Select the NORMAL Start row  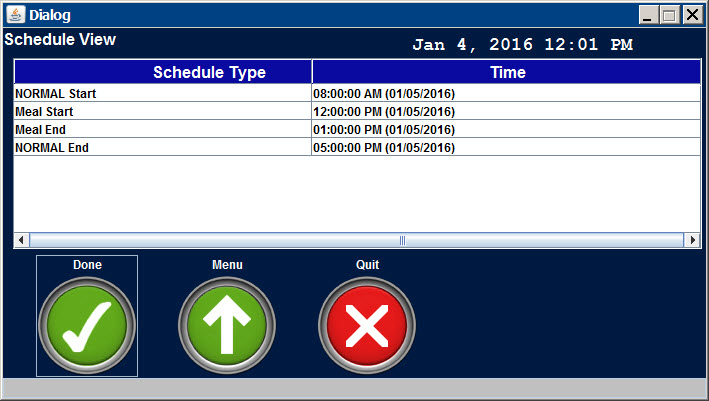pyautogui.click(x=162, y=93)
